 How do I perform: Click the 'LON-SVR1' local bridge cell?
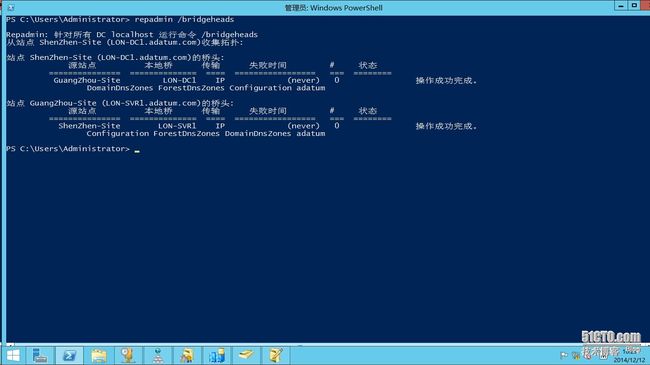coord(177,126)
